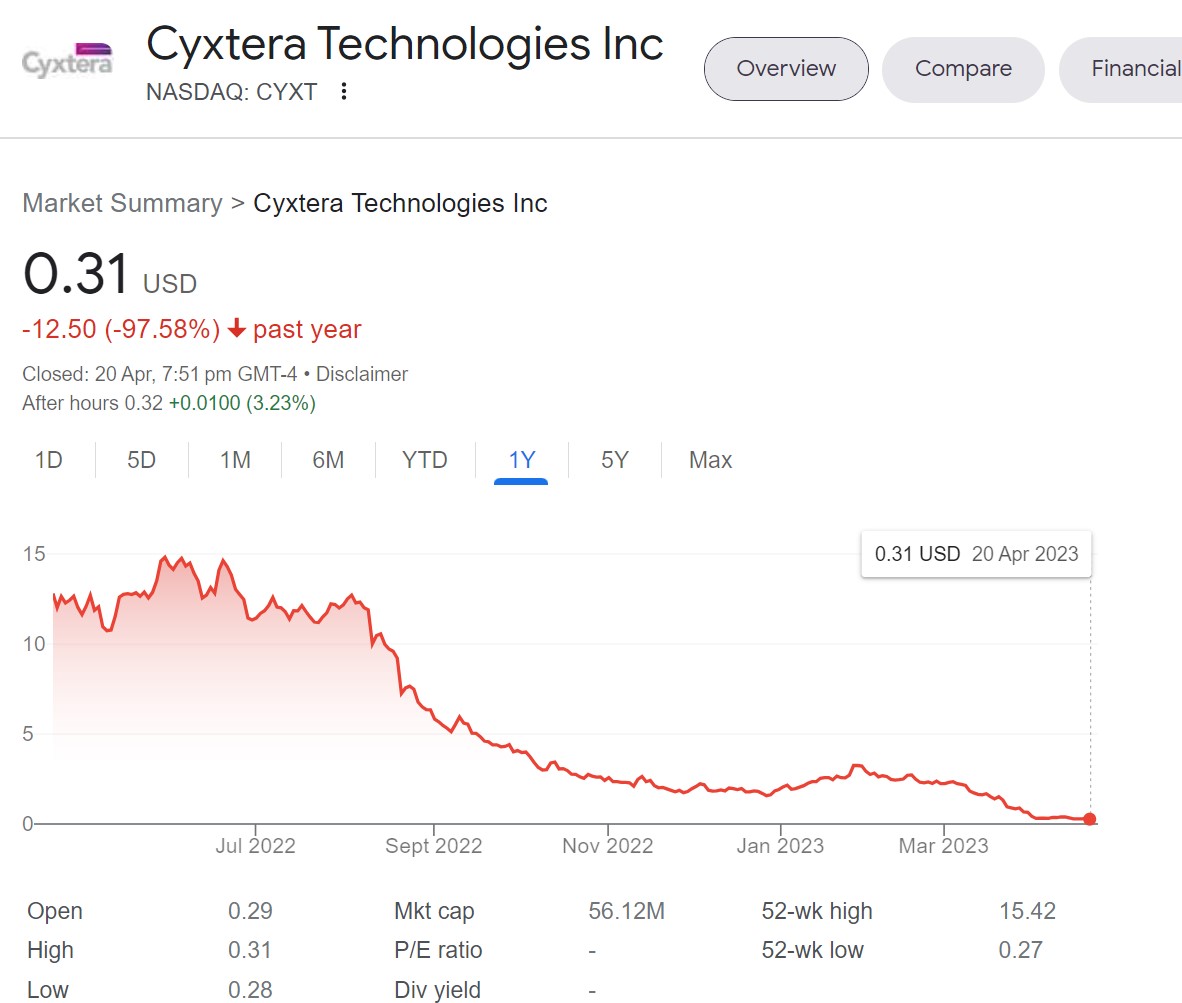Screen dimensions: 1182x1003
Task: Click the Jul 2022 axis label
Action: (x=256, y=846)
